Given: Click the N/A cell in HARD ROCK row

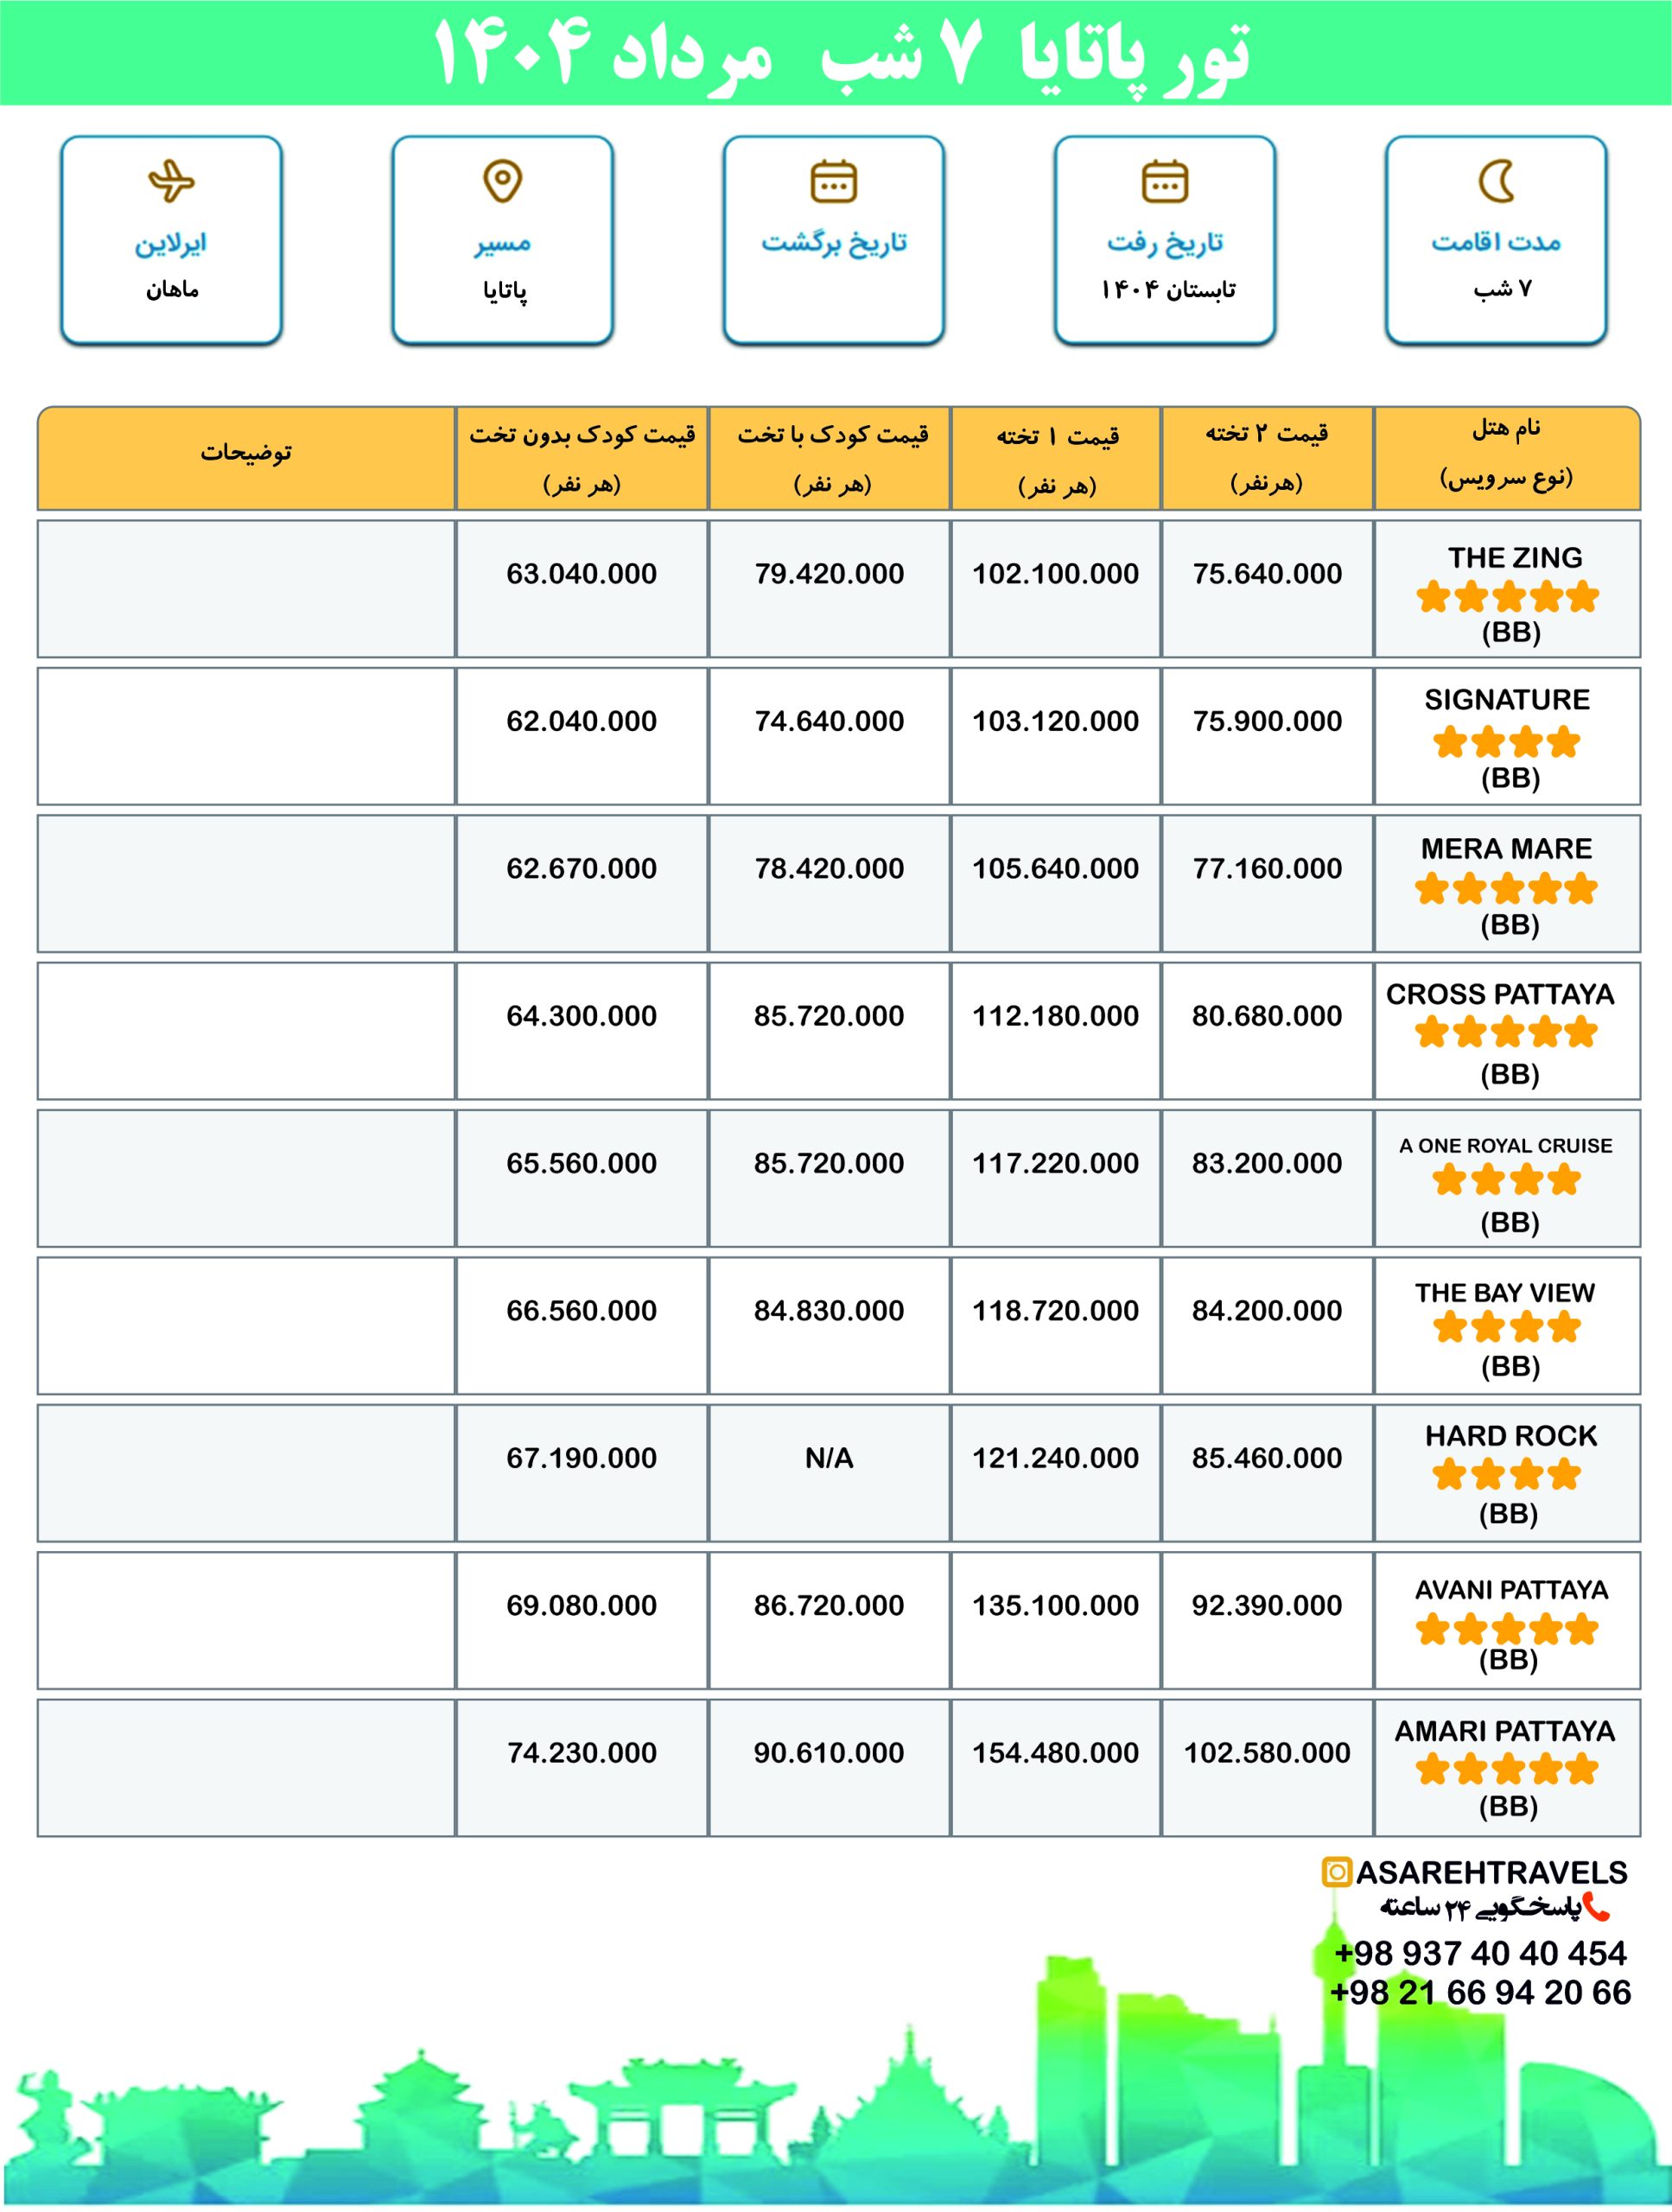Looking at the screenshot, I should [829, 1458].
